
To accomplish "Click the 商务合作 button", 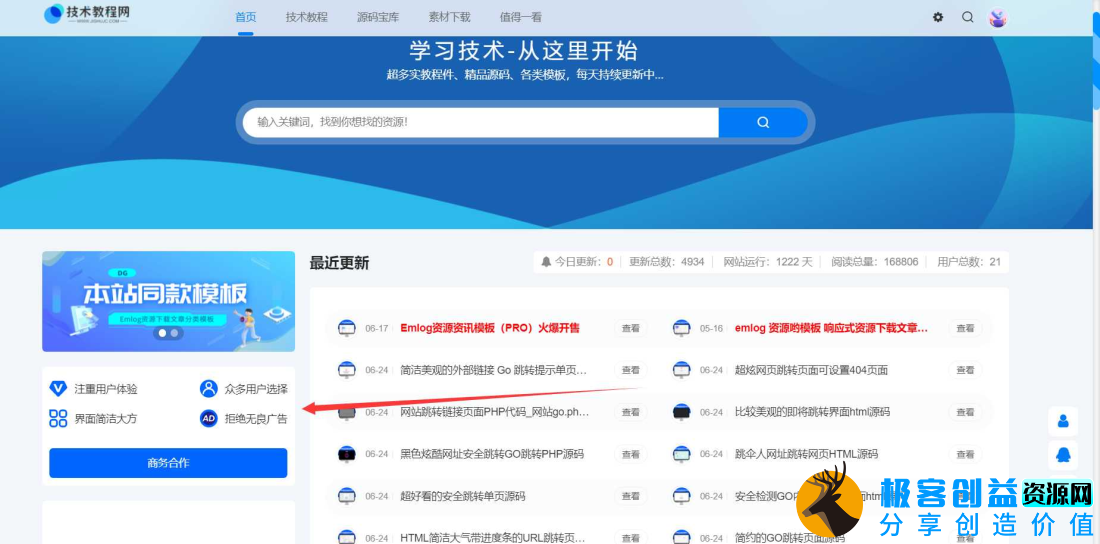I will 168,463.
